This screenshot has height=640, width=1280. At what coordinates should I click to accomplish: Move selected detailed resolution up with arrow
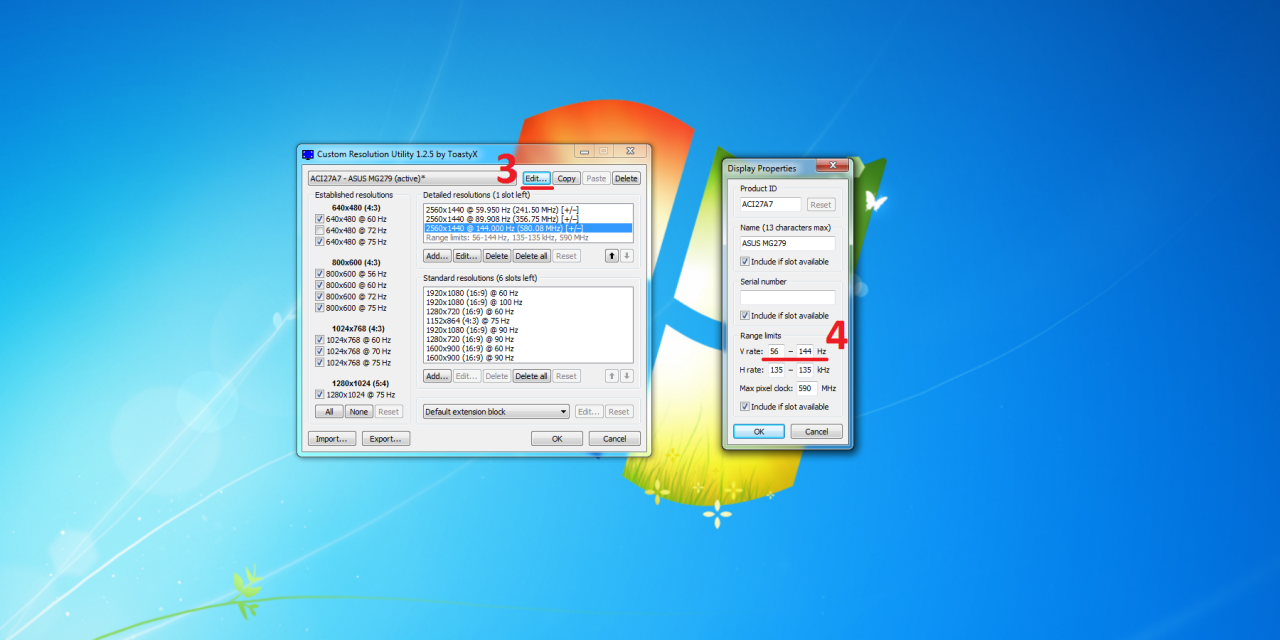[x=611, y=256]
